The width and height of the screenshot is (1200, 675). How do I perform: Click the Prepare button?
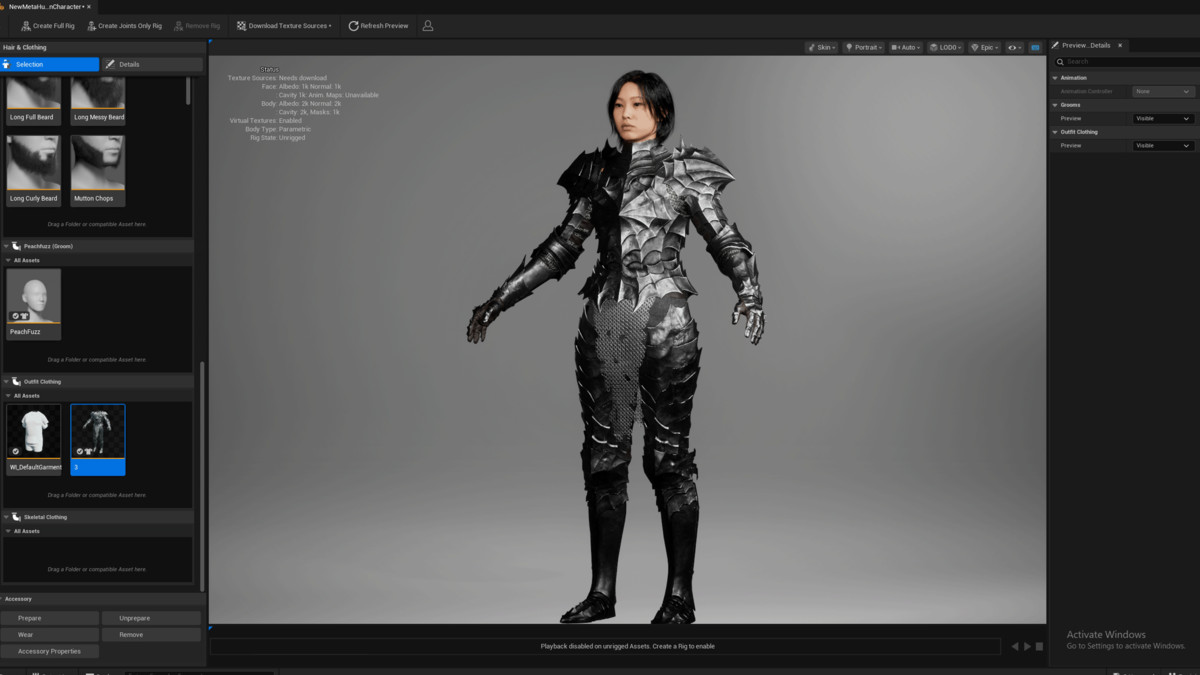tap(50, 618)
